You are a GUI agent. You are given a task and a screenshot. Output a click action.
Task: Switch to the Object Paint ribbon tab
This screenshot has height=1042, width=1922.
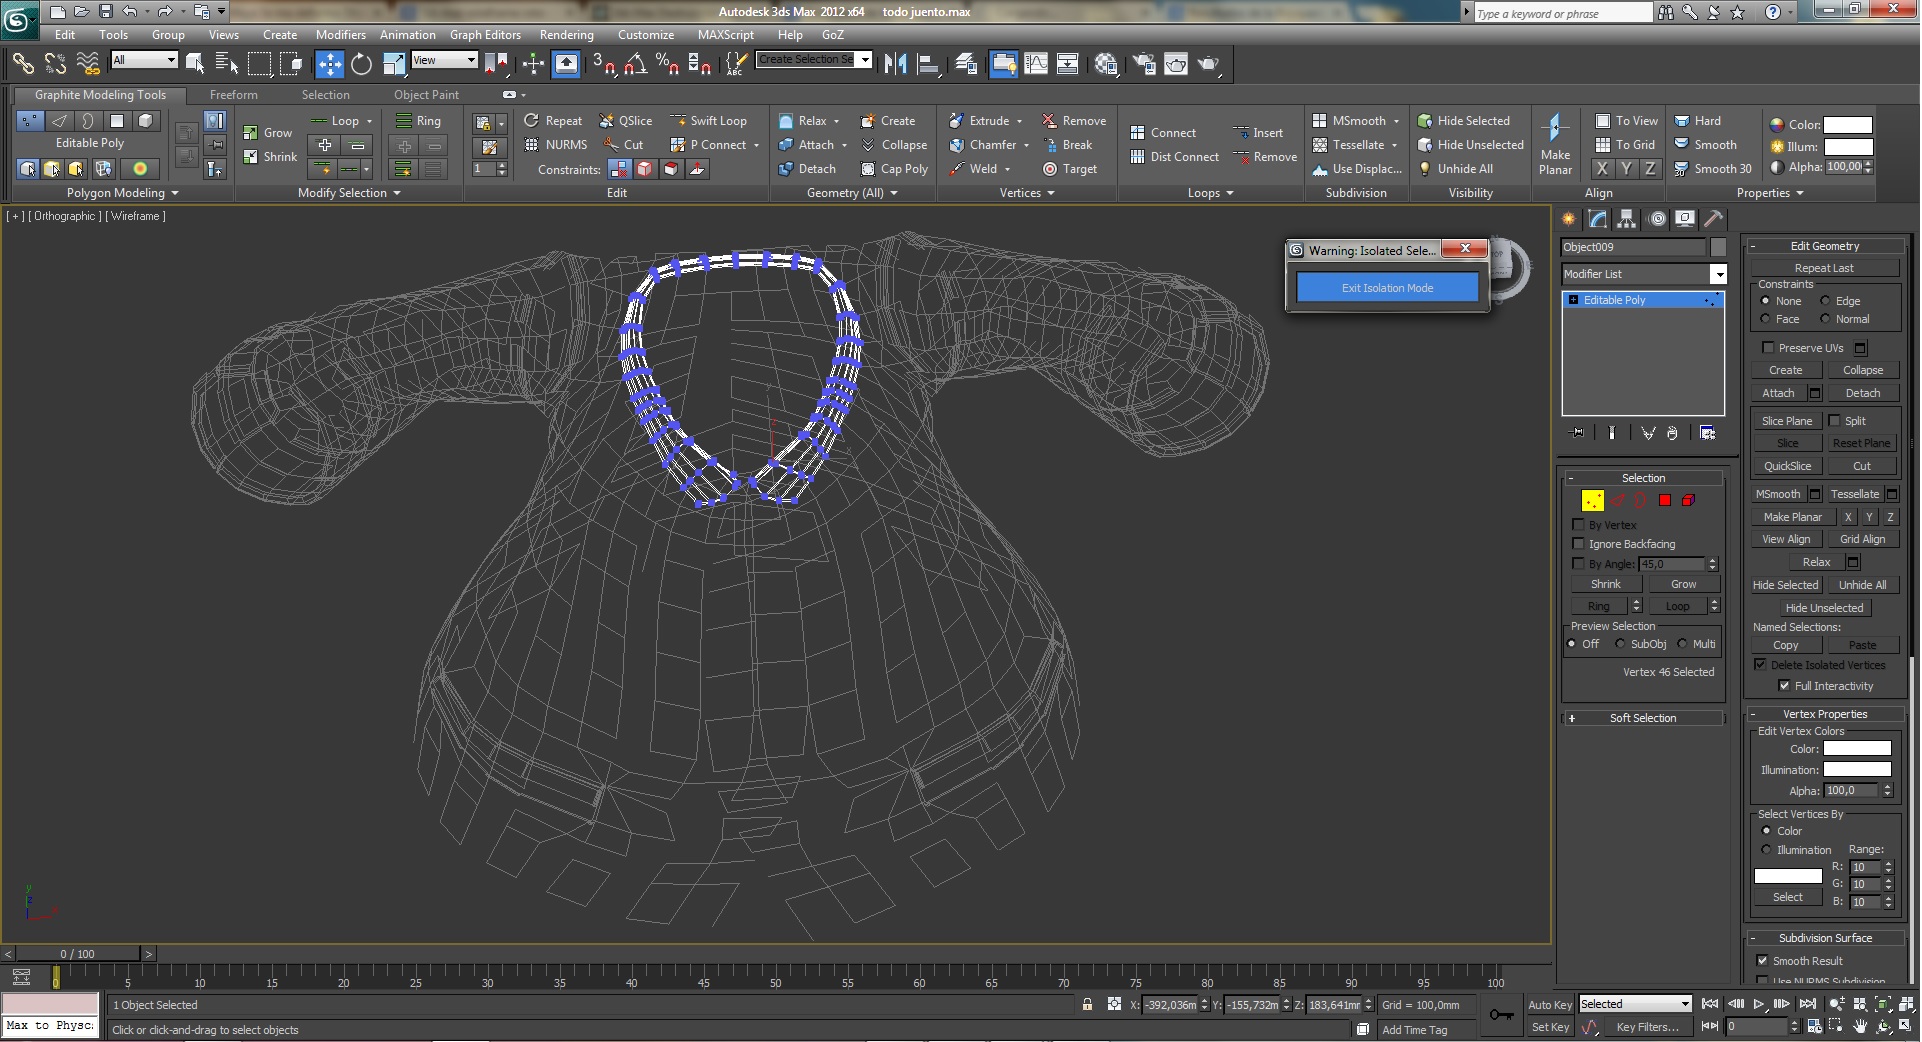point(426,95)
